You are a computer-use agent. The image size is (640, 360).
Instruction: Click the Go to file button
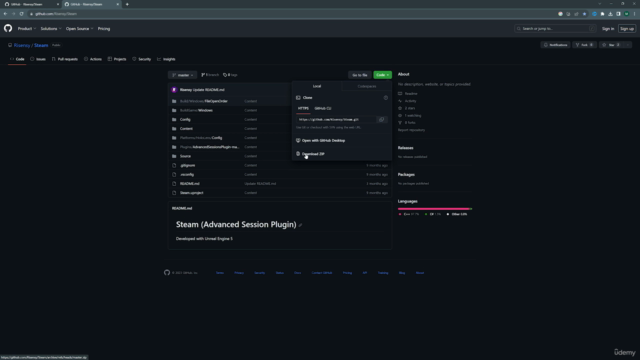[x=360, y=75]
